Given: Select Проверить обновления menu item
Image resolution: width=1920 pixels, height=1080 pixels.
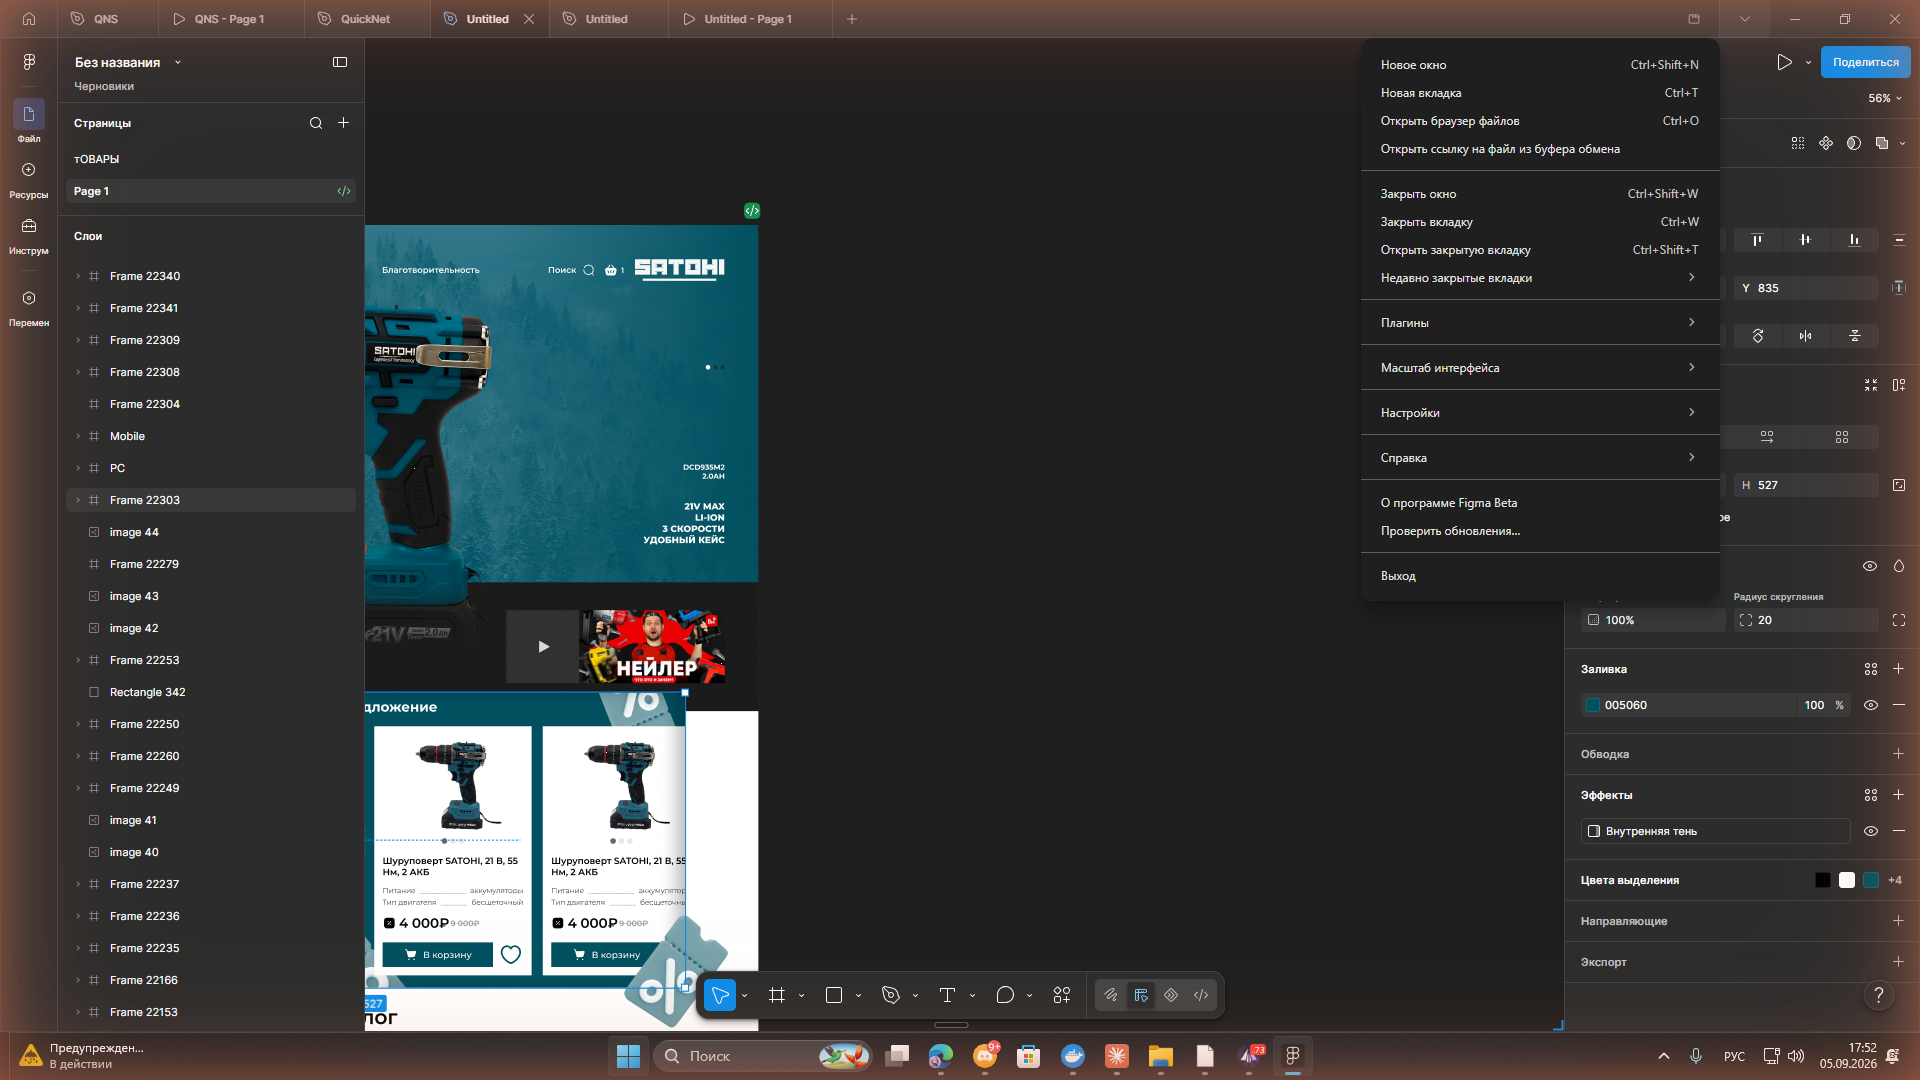Looking at the screenshot, I should 1540,531.
